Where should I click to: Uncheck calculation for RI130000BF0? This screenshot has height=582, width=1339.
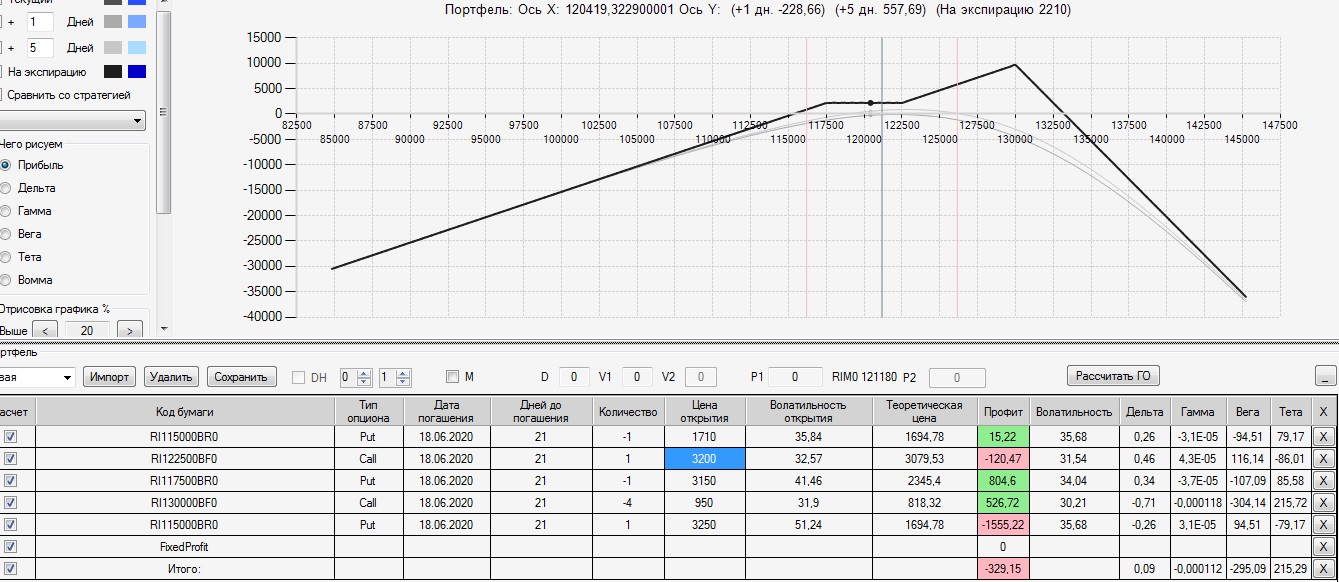pyautogui.click(x=11, y=503)
